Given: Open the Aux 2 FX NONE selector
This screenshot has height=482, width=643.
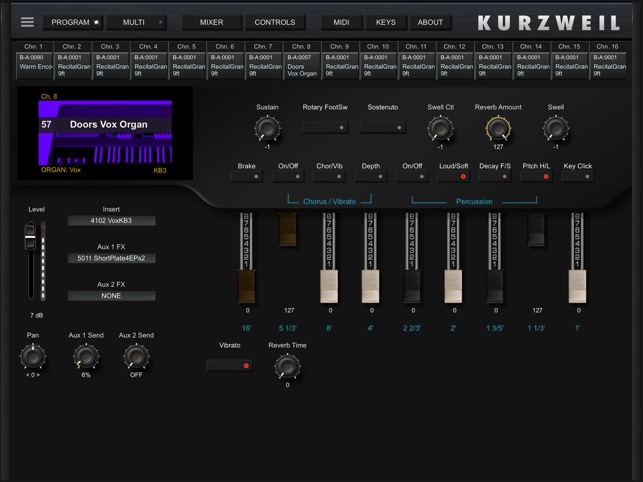Looking at the screenshot, I should (111, 296).
